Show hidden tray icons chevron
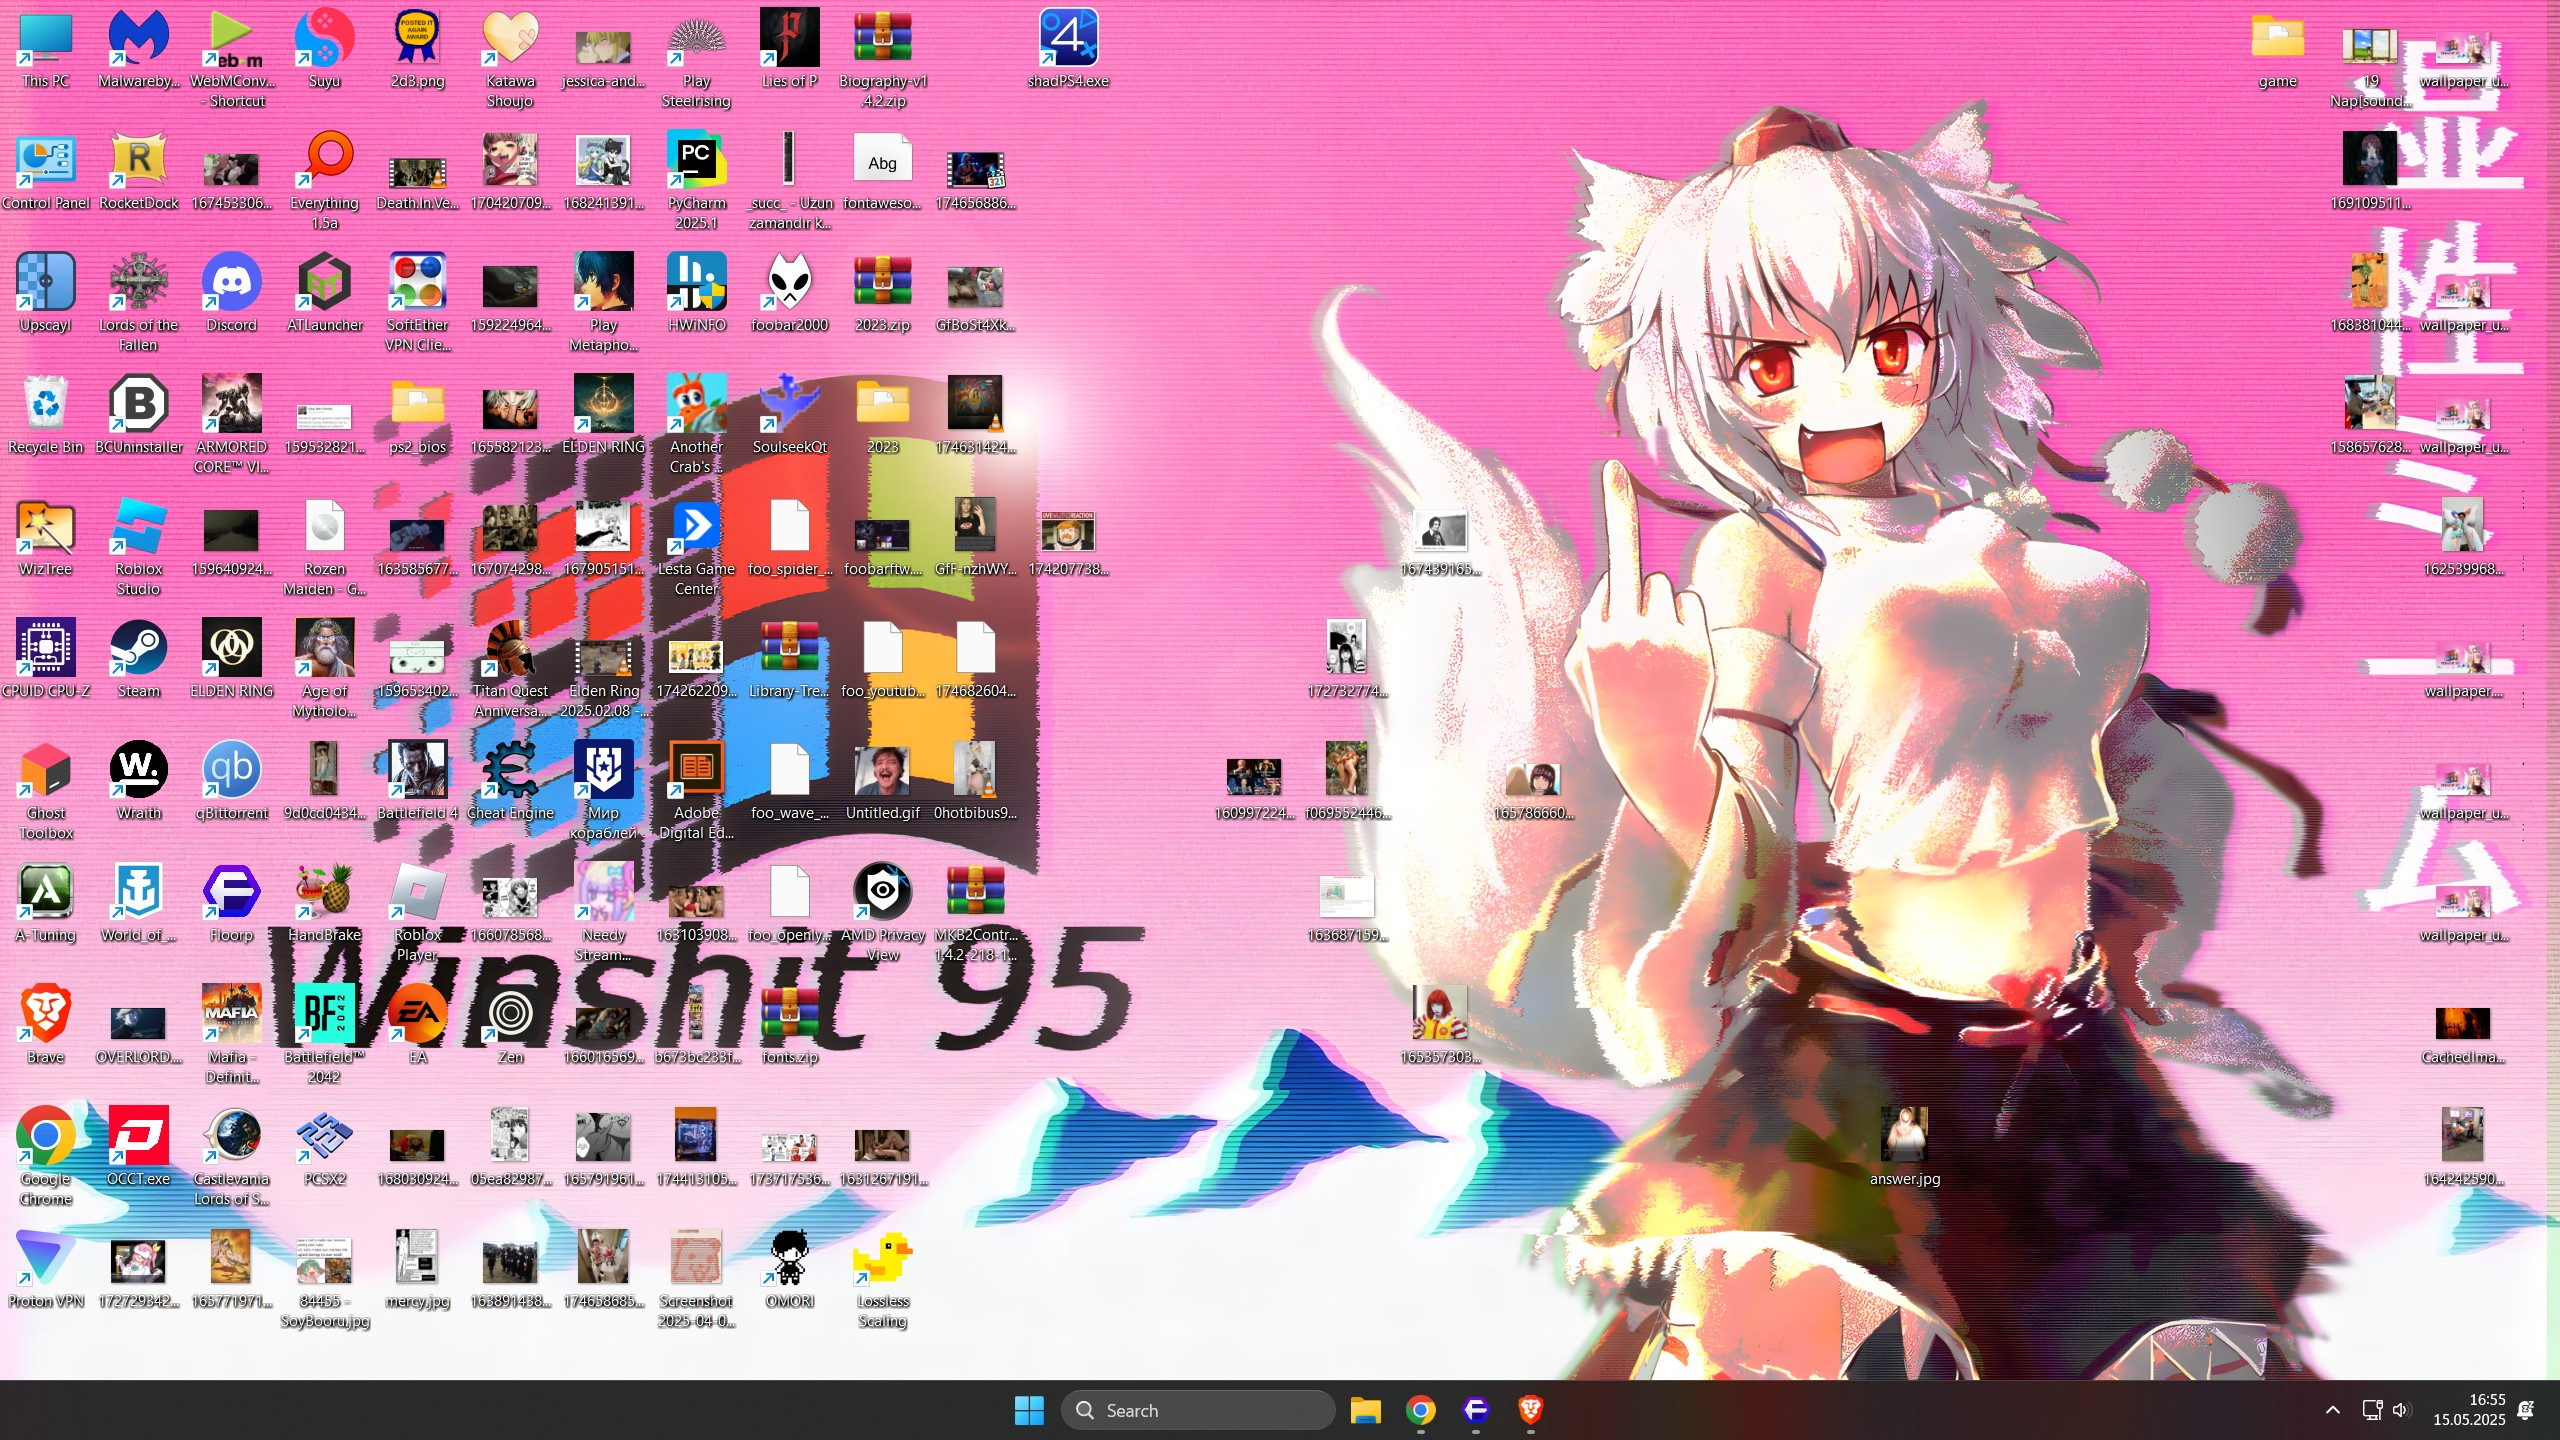The height and width of the screenshot is (1440, 2560). coord(2333,1410)
